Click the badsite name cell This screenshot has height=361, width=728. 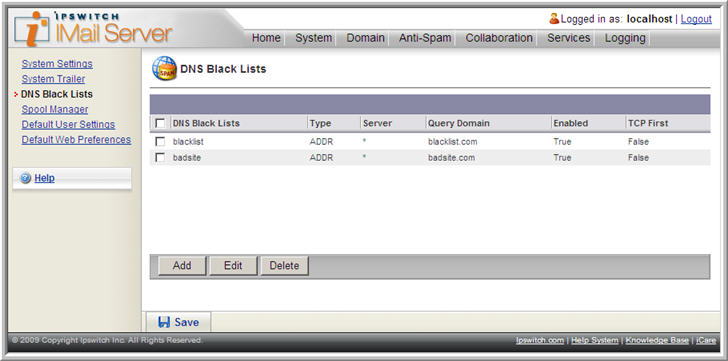pyautogui.click(x=187, y=158)
